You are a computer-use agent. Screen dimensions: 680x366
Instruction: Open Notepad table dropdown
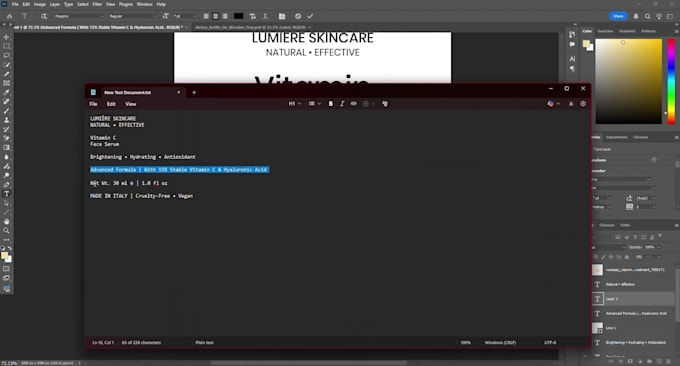point(368,104)
